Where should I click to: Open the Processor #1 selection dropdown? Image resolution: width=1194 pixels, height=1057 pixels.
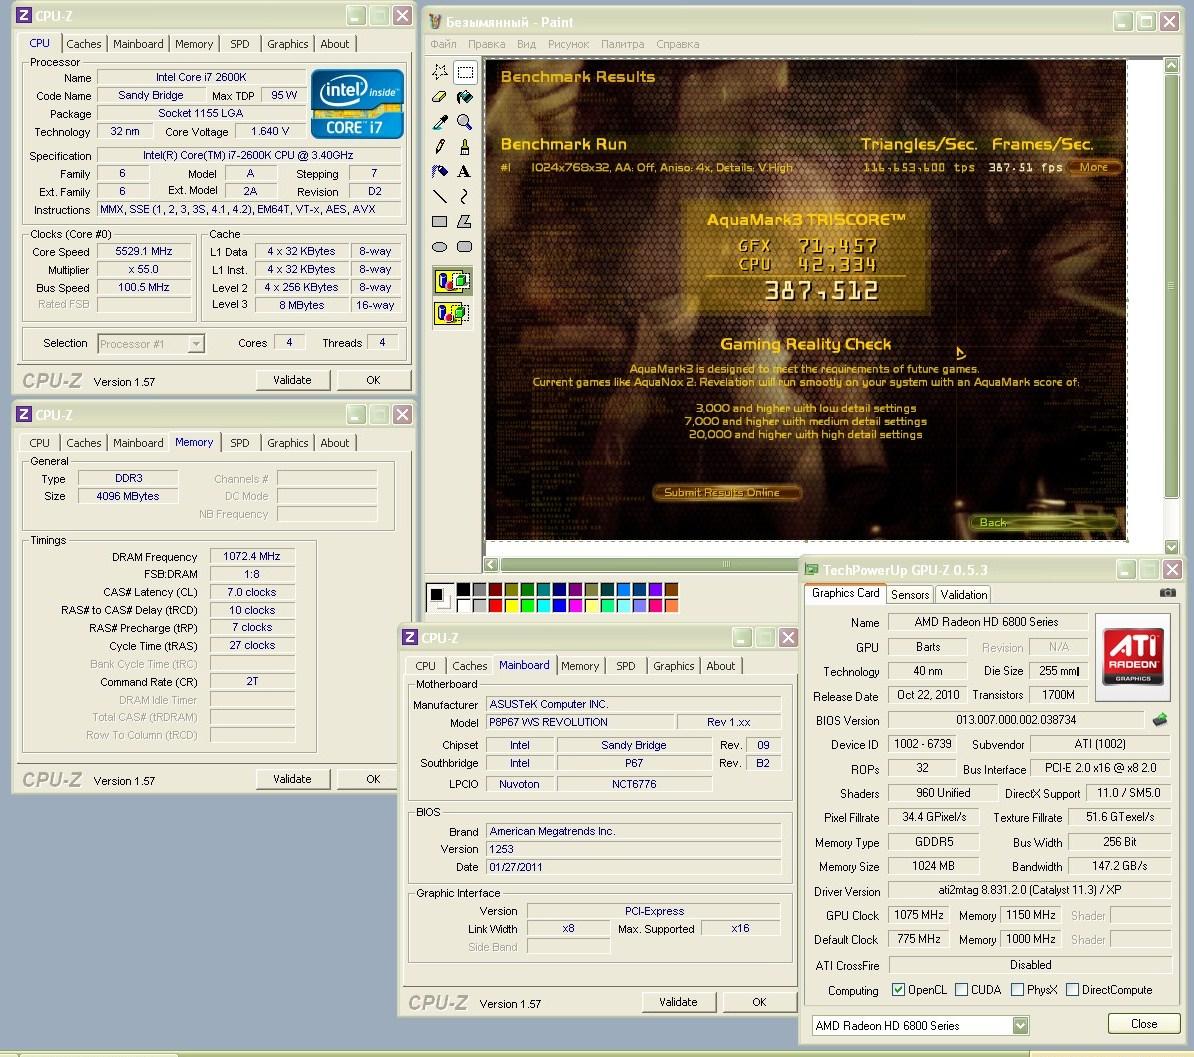click(x=196, y=343)
